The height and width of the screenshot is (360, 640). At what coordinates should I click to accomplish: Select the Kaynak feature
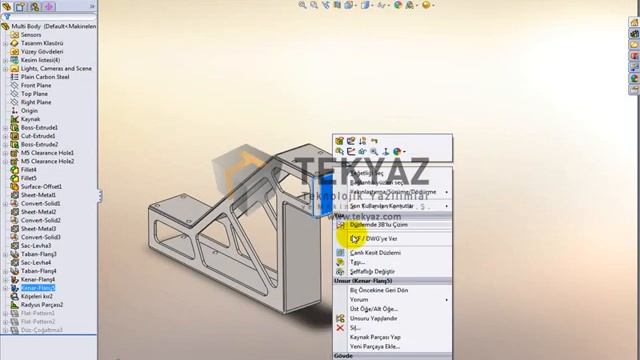(30, 119)
